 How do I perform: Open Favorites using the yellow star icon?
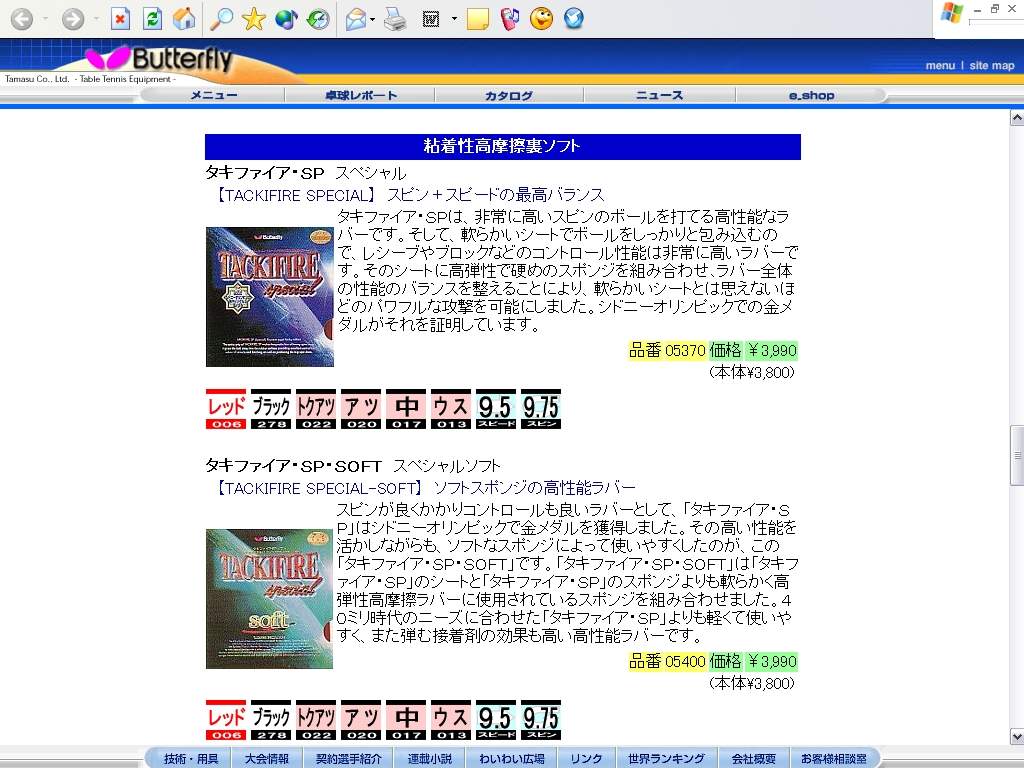(253, 19)
